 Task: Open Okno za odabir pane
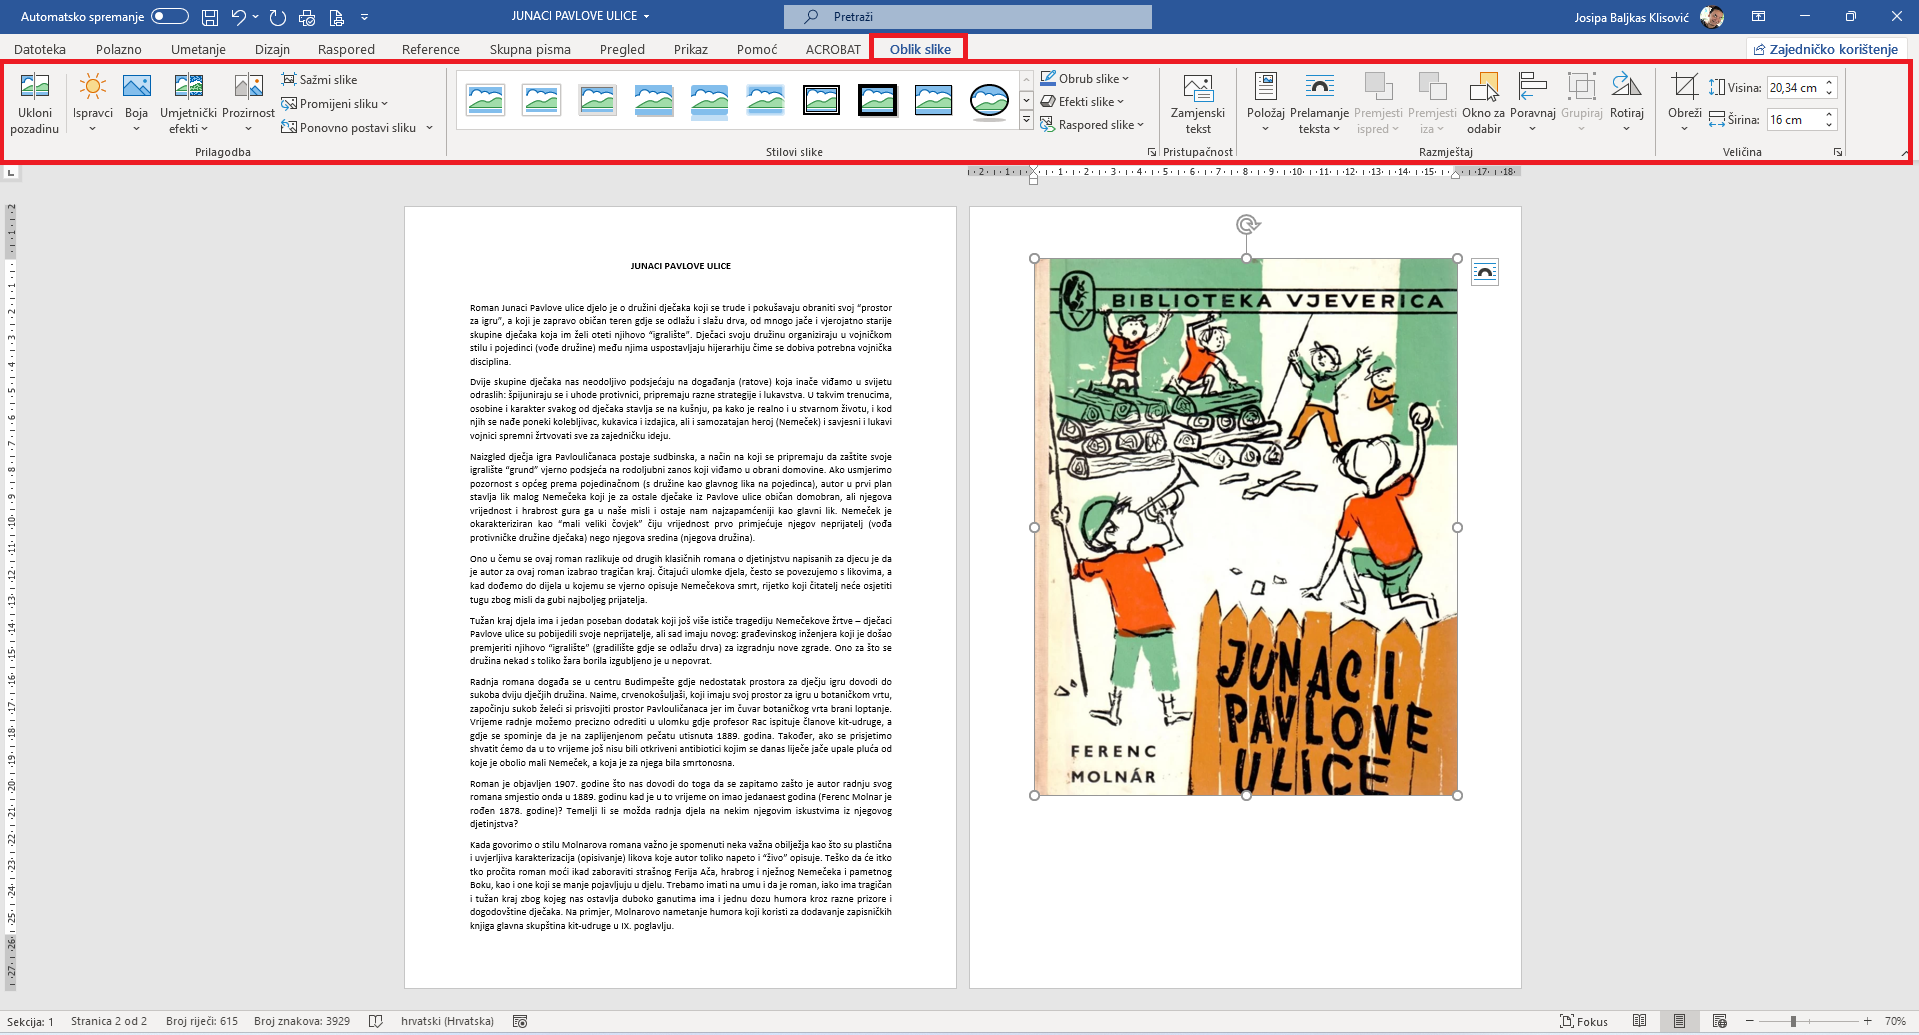pos(1483,89)
